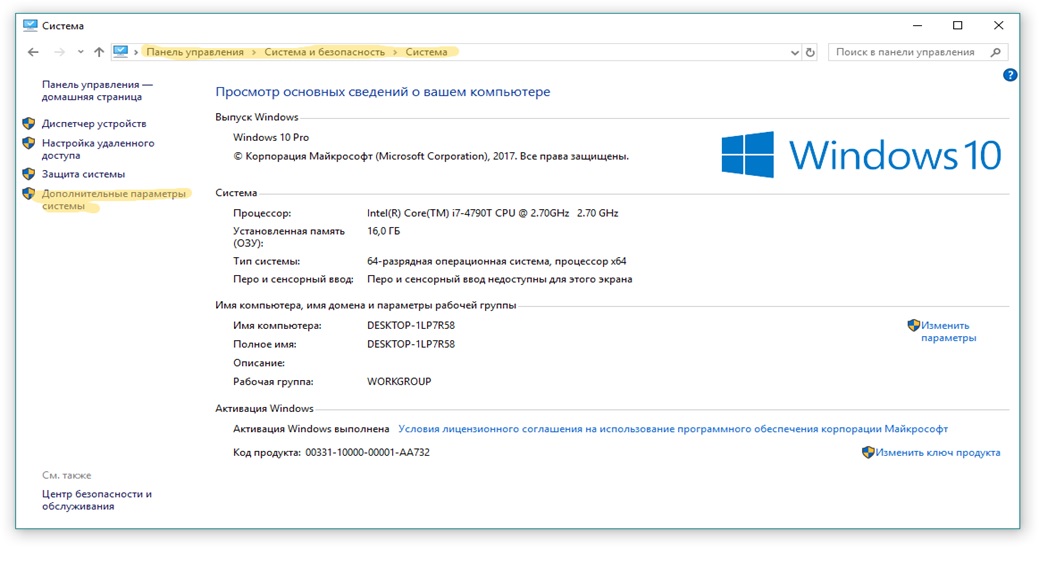Click computer name 'DESKTOP-1LP7R58' beside 'Имя компьютера'
The width and height of the screenshot is (1048, 576).
411,325
